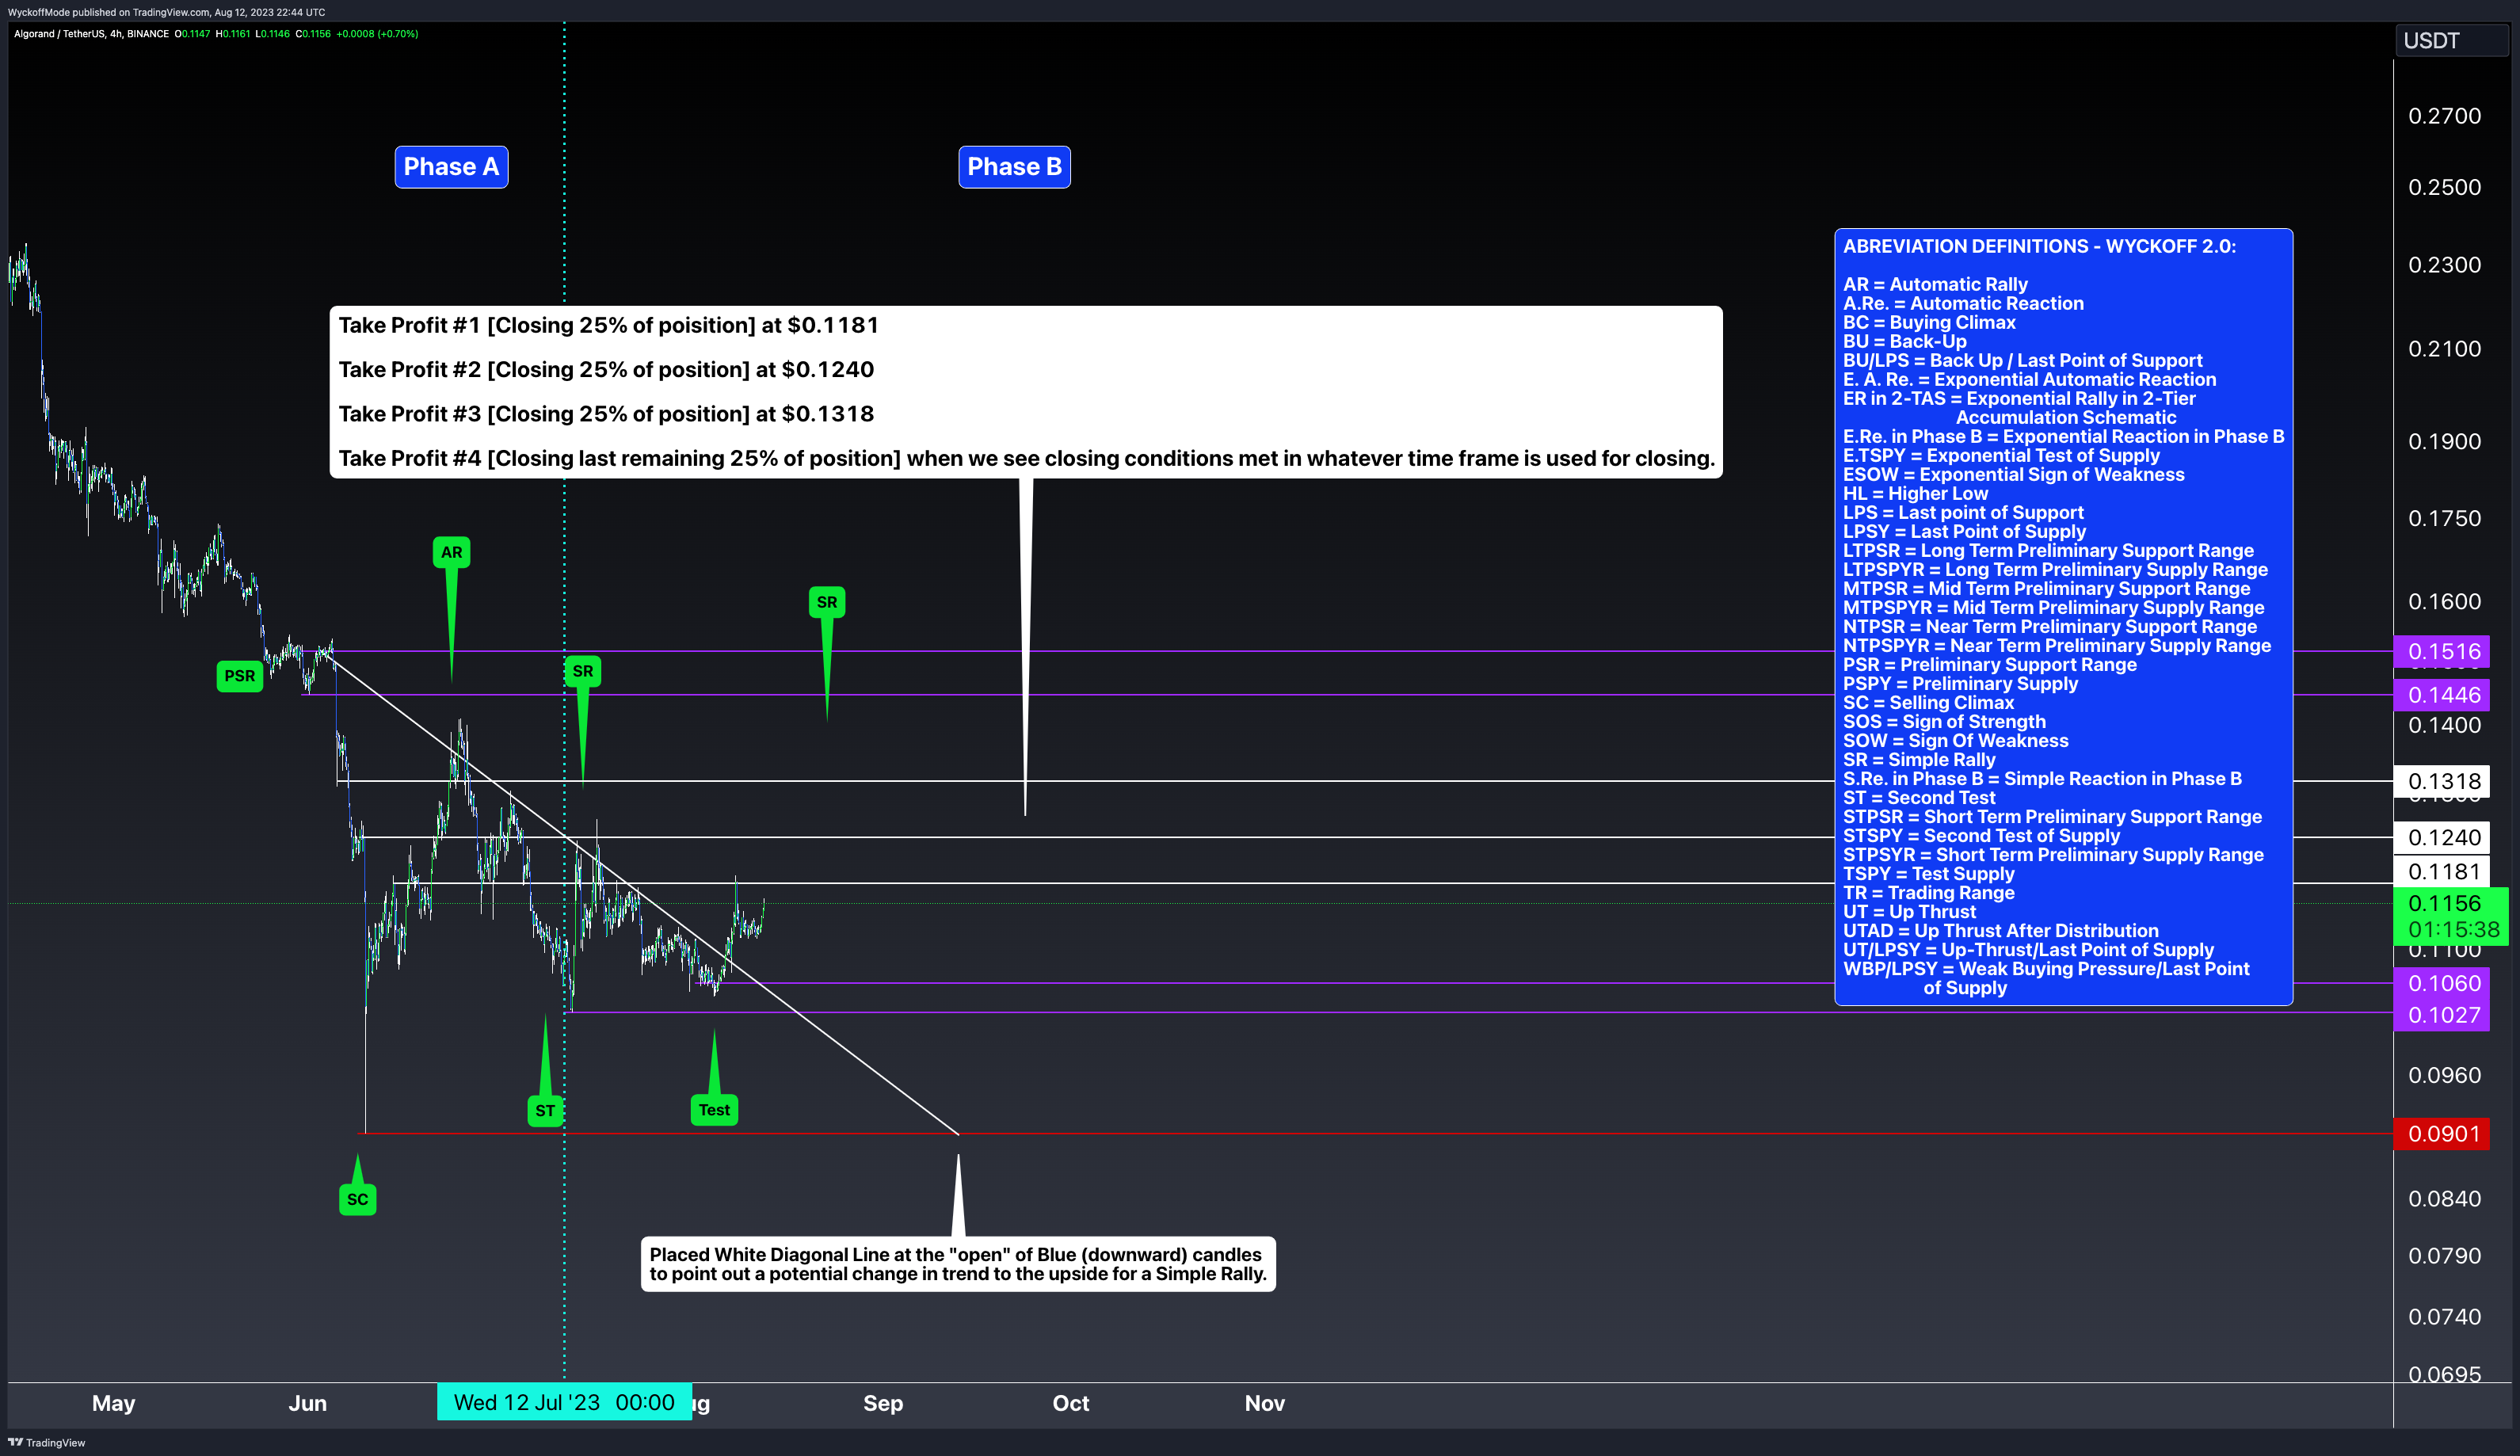Click the green ST callout label
Viewport: 2520px width, 1456px height.
click(545, 1110)
